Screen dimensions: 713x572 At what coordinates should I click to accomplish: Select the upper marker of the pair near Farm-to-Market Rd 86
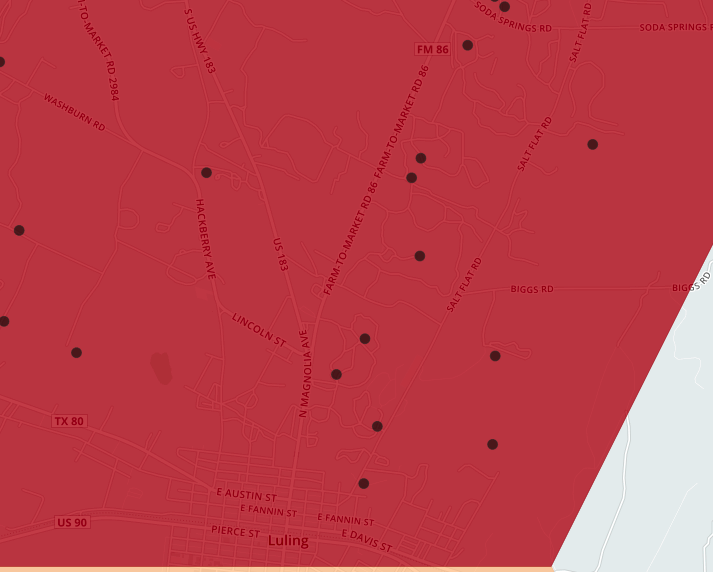coord(421,158)
